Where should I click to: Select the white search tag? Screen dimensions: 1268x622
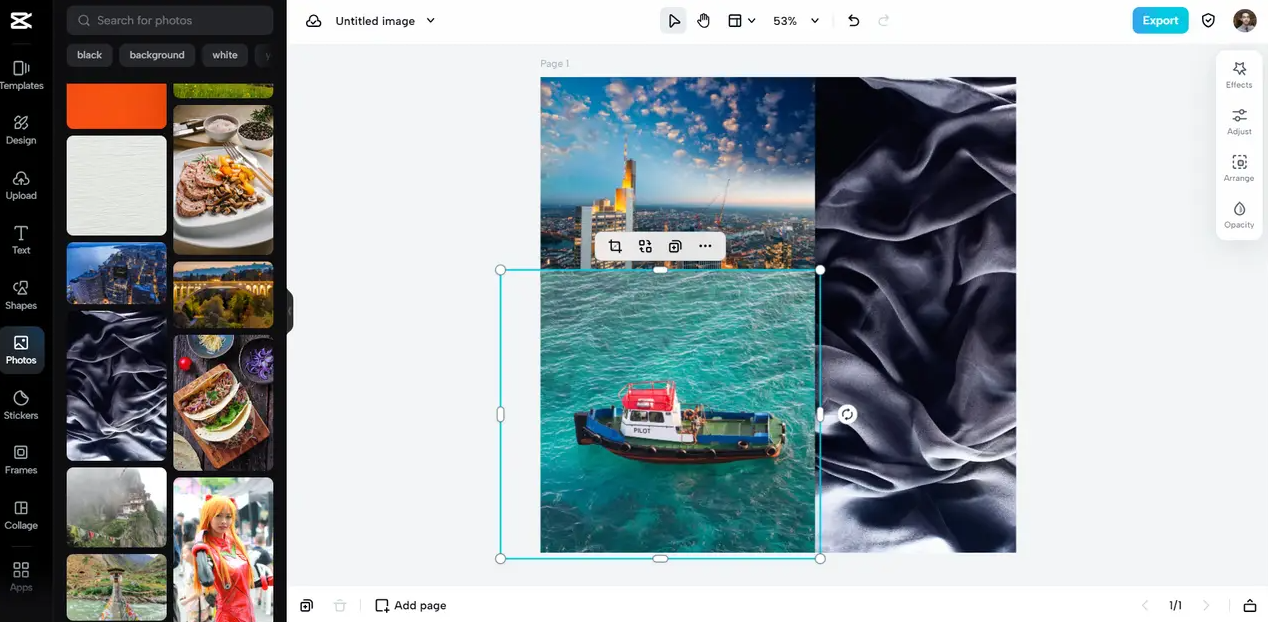click(225, 55)
